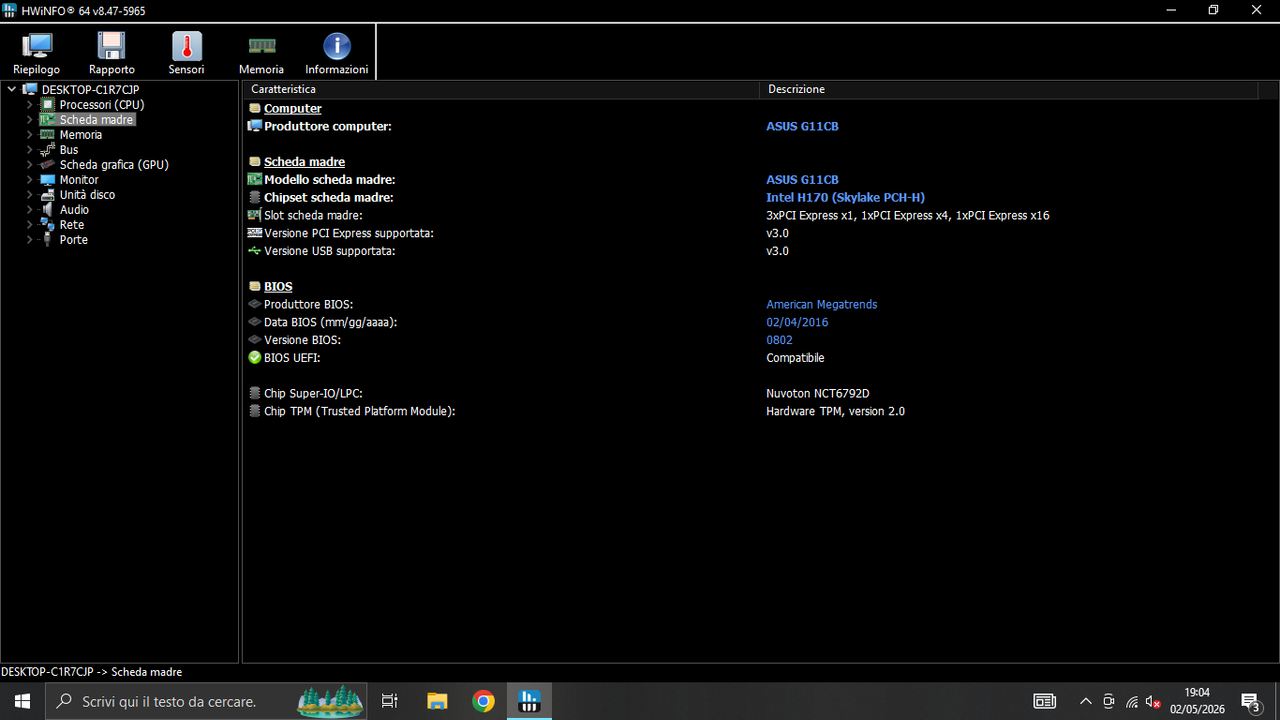Viewport: 1280px width, 720px height.
Task: Expand the Bus tree node arrow
Action: pos(30,150)
